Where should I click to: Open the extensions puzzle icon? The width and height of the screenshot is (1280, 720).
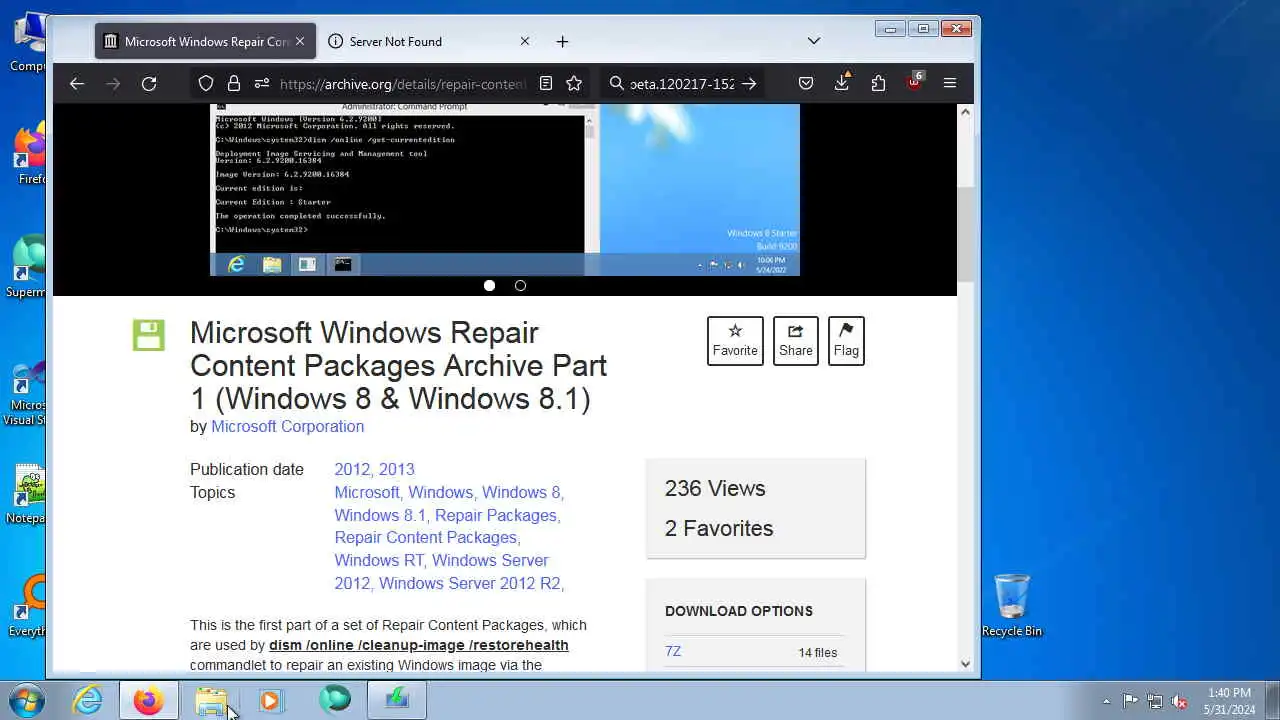click(x=878, y=84)
